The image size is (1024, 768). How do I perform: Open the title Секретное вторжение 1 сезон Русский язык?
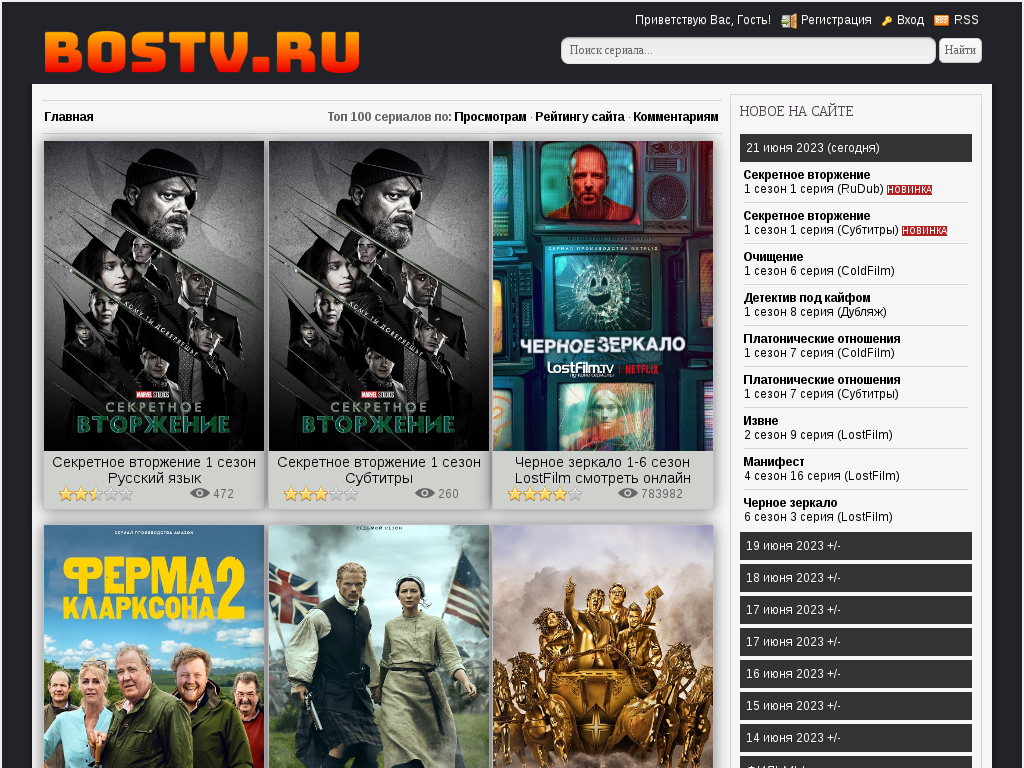154,470
